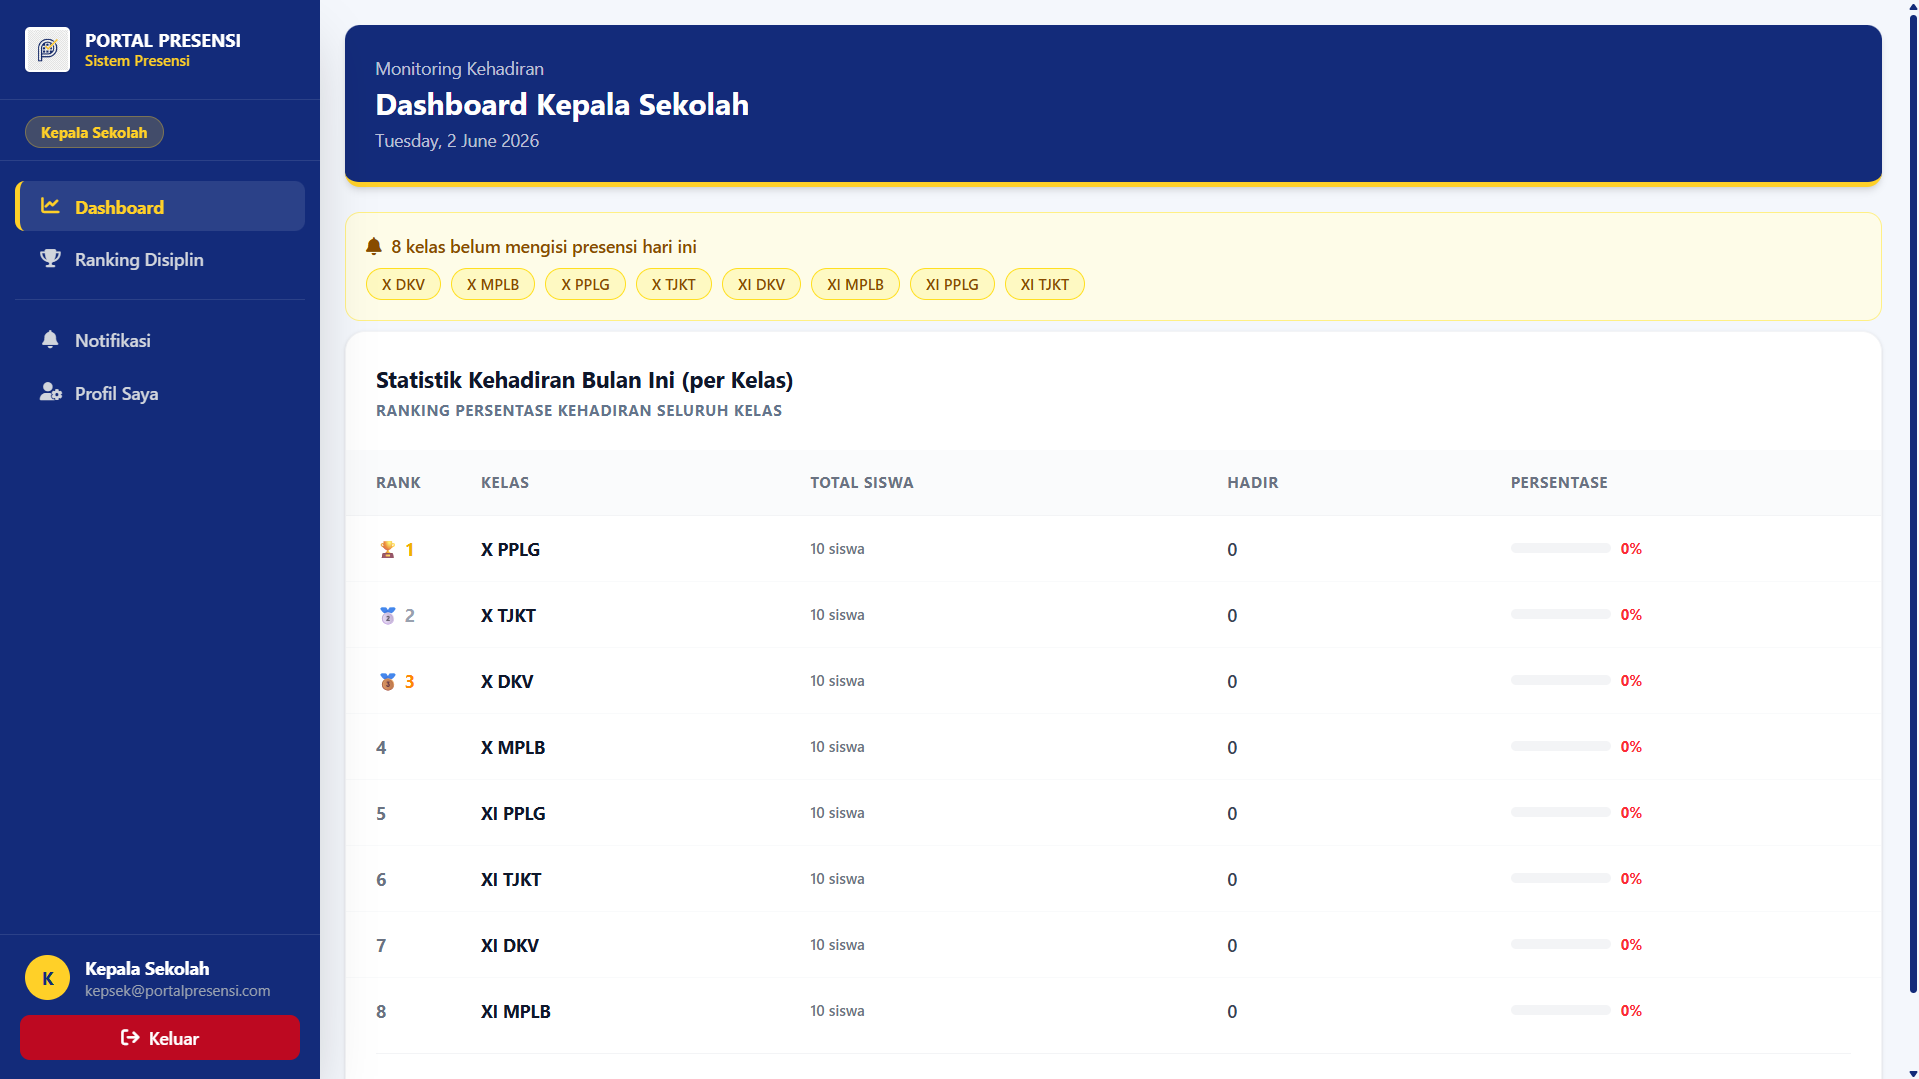The height and width of the screenshot is (1079, 1919).
Task: Click the XI MPLB row progress bar
Action: coord(1560,1010)
